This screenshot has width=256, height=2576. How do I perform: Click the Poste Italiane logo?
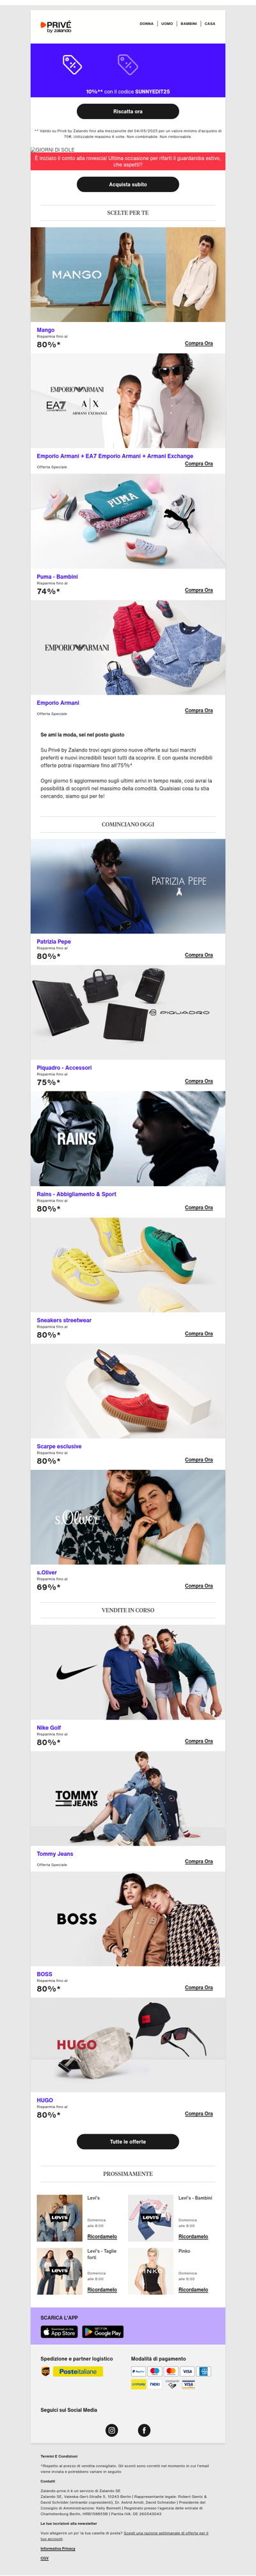(x=78, y=2371)
